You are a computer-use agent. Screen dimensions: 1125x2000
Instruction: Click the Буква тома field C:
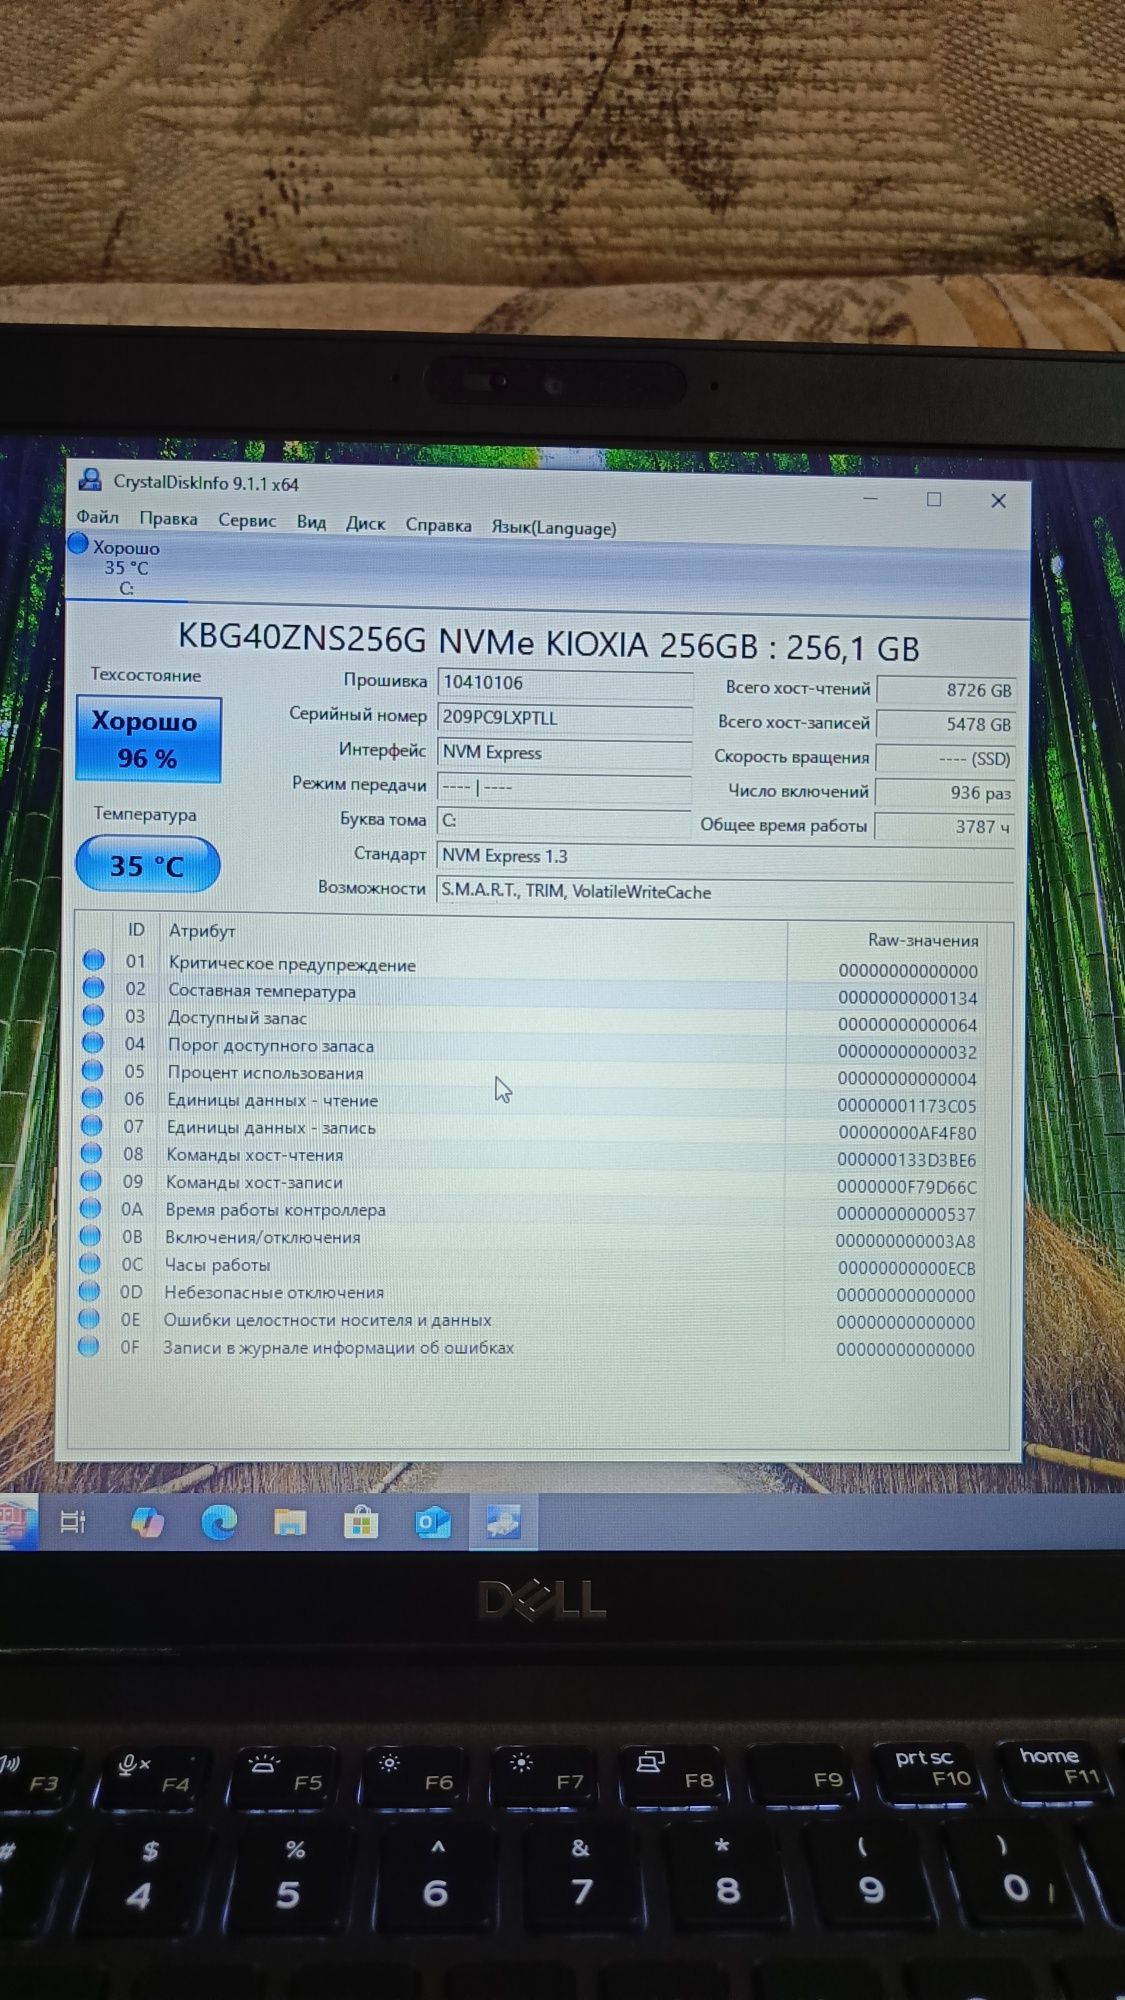[x=564, y=821]
